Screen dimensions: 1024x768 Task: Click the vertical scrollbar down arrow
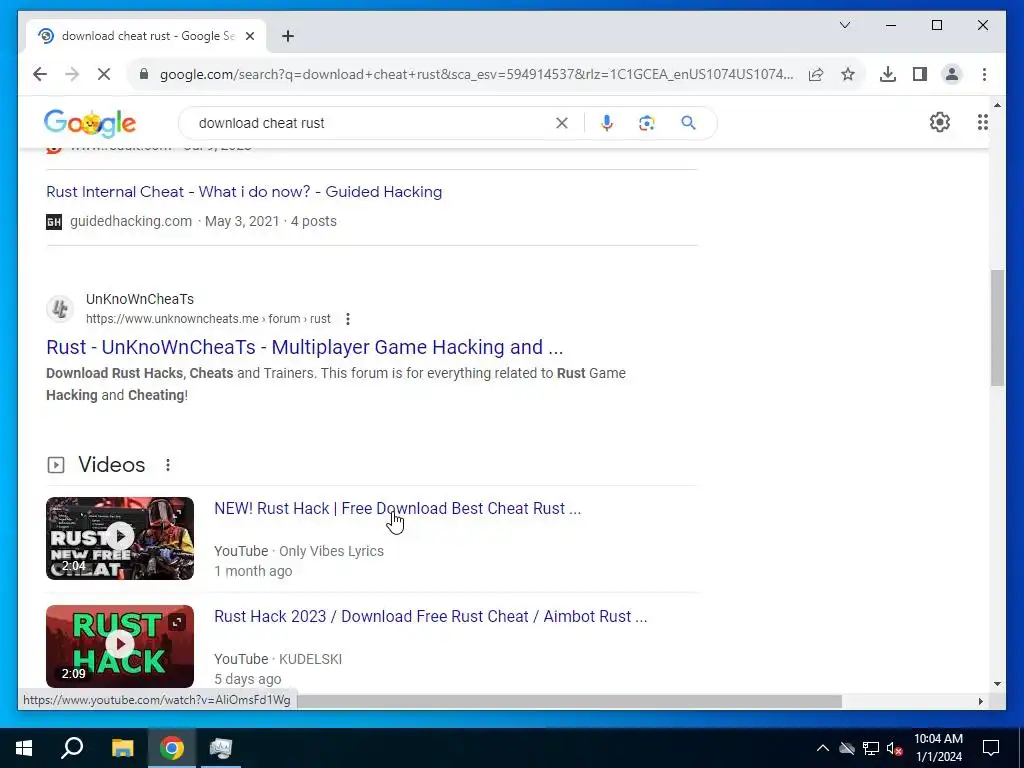point(997,684)
